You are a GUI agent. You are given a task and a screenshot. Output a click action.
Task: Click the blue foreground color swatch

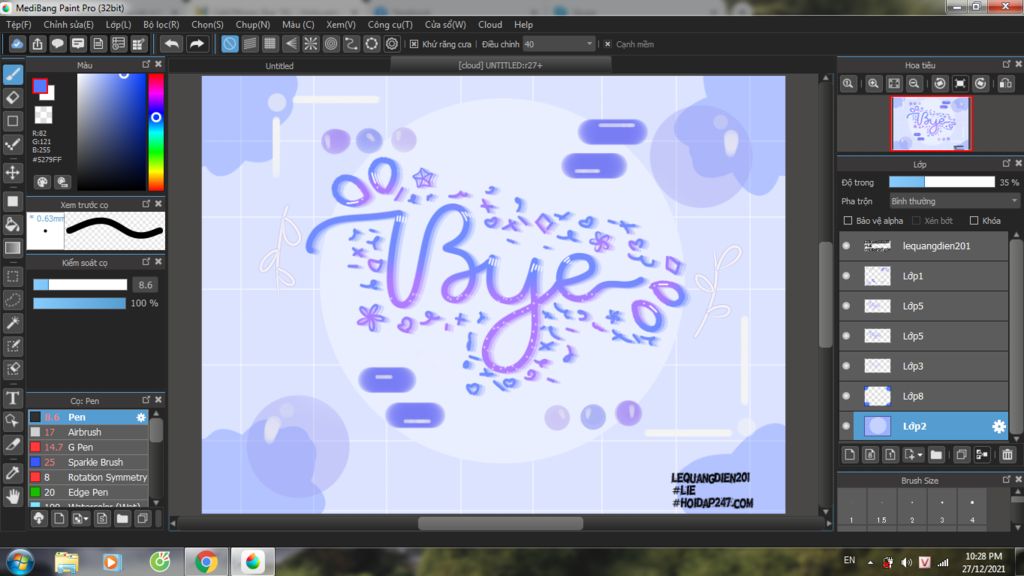coord(40,86)
